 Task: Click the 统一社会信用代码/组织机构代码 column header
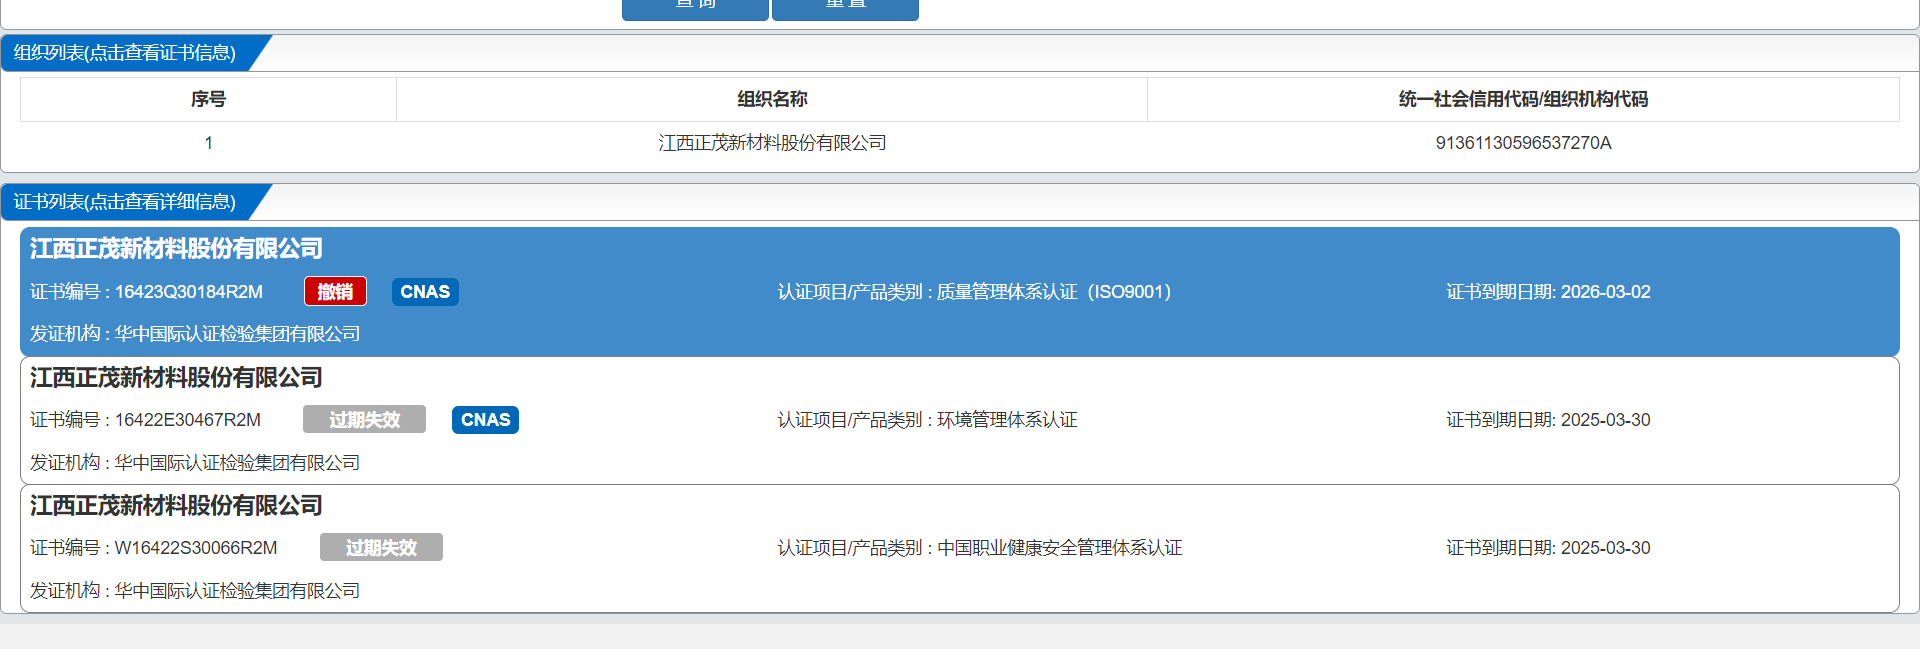click(x=1523, y=99)
